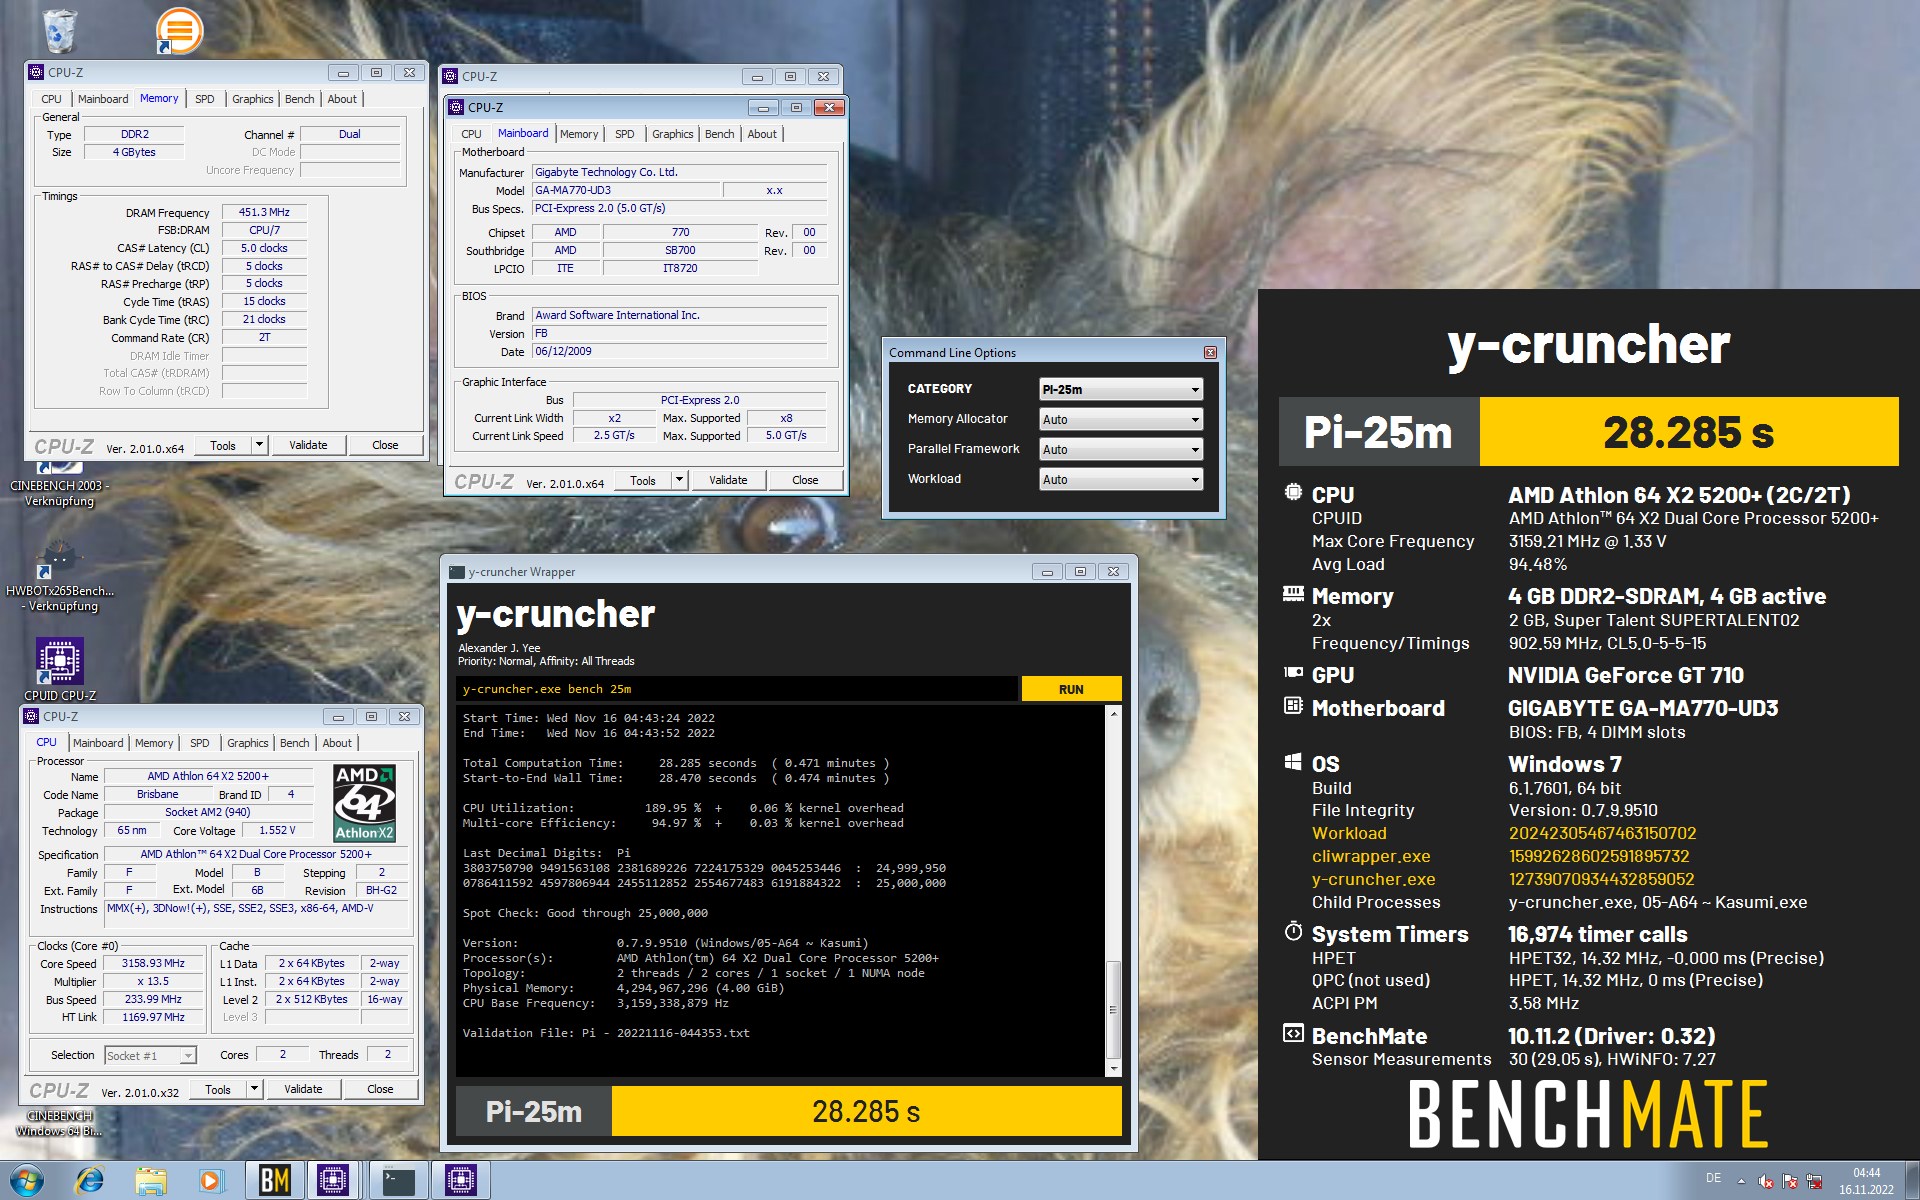Click Validation File line in y-cruncher output
Screen dimensions: 1920x1200
pyautogui.click(x=606, y=1033)
